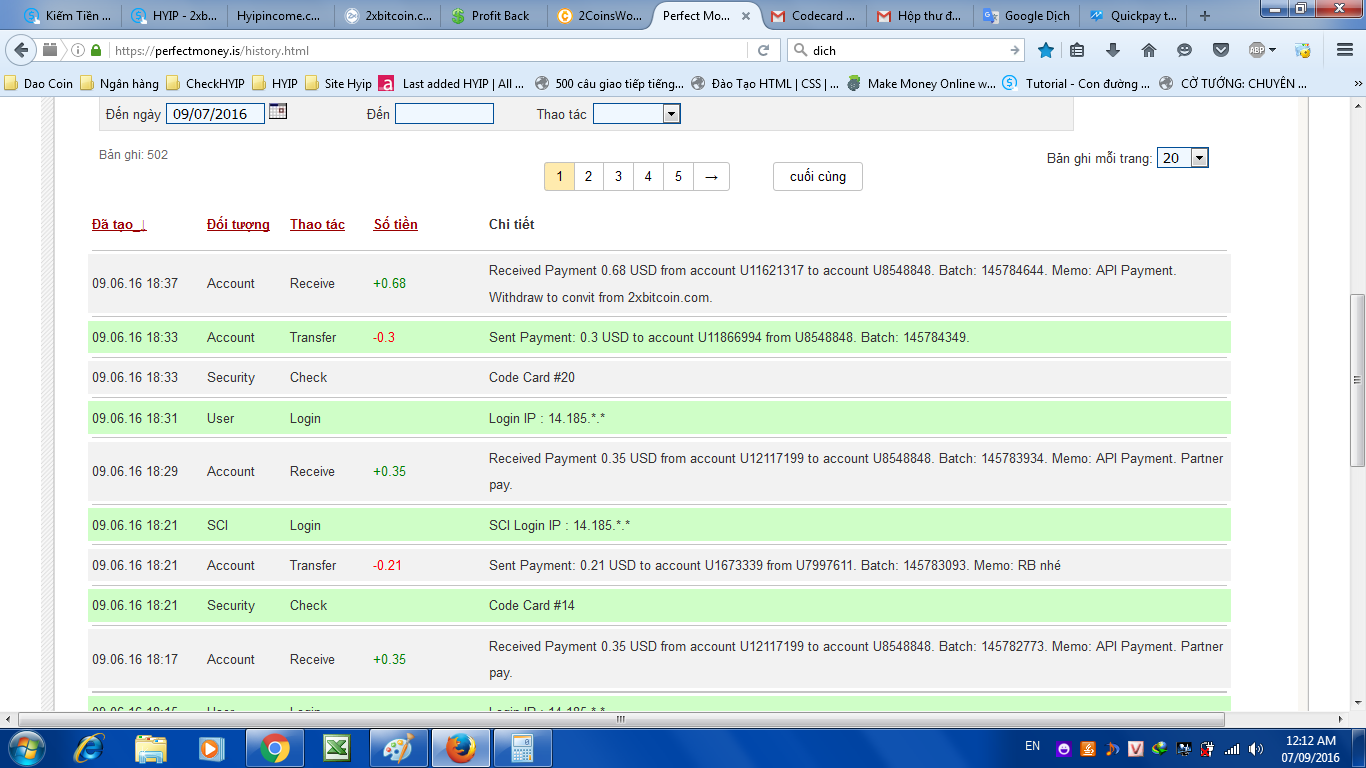Open calendar picker beside Đến ngày date

pyautogui.click(x=278, y=112)
